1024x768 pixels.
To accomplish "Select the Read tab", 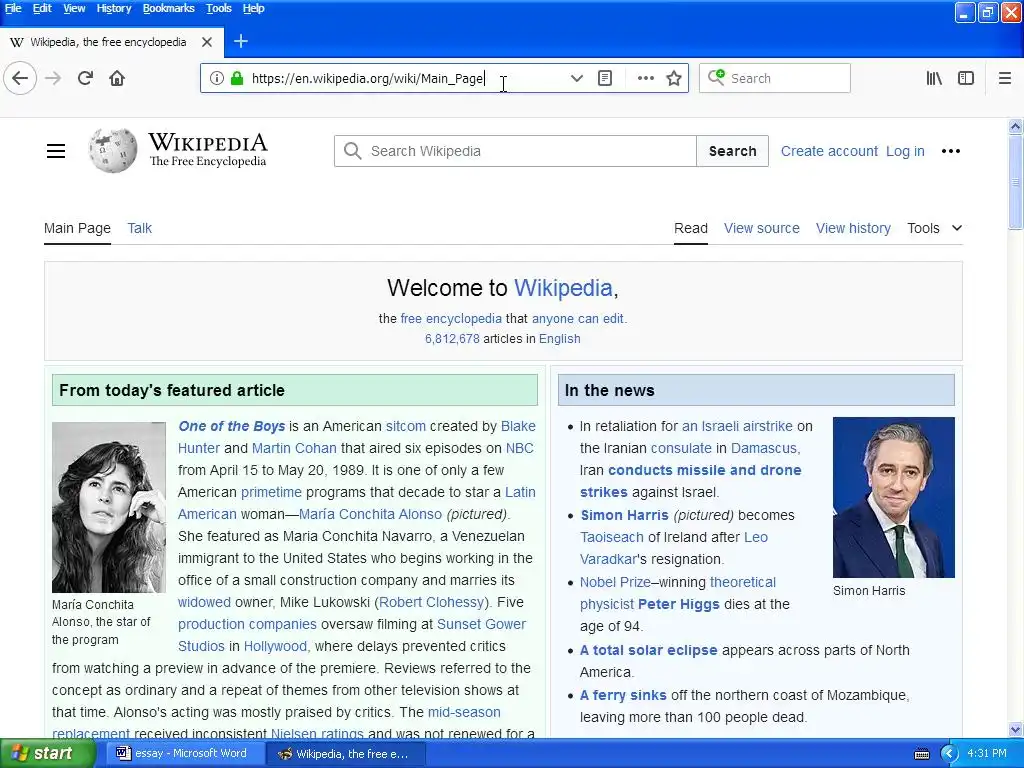I will coord(691,228).
